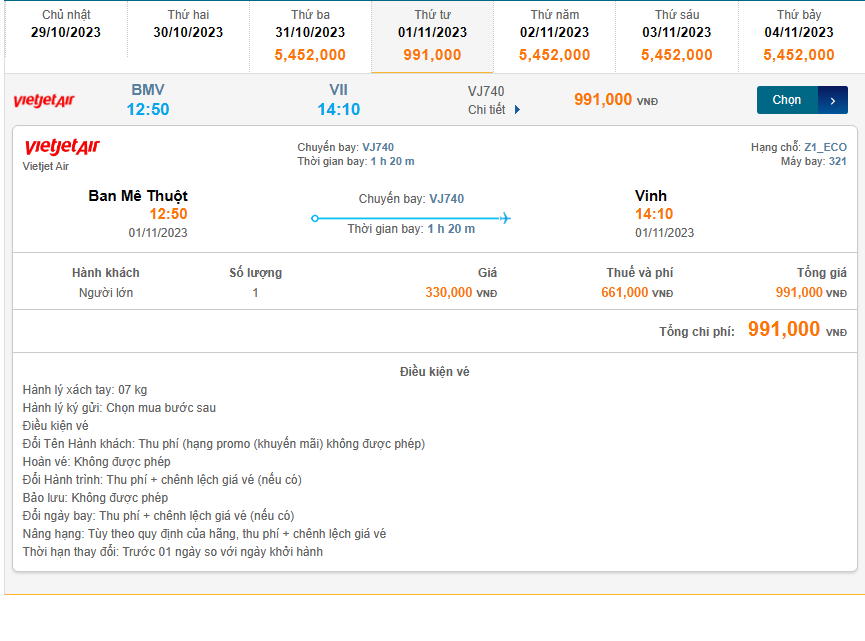Click flight number VJ740 in summary row
The height and width of the screenshot is (641, 865).
(486, 91)
